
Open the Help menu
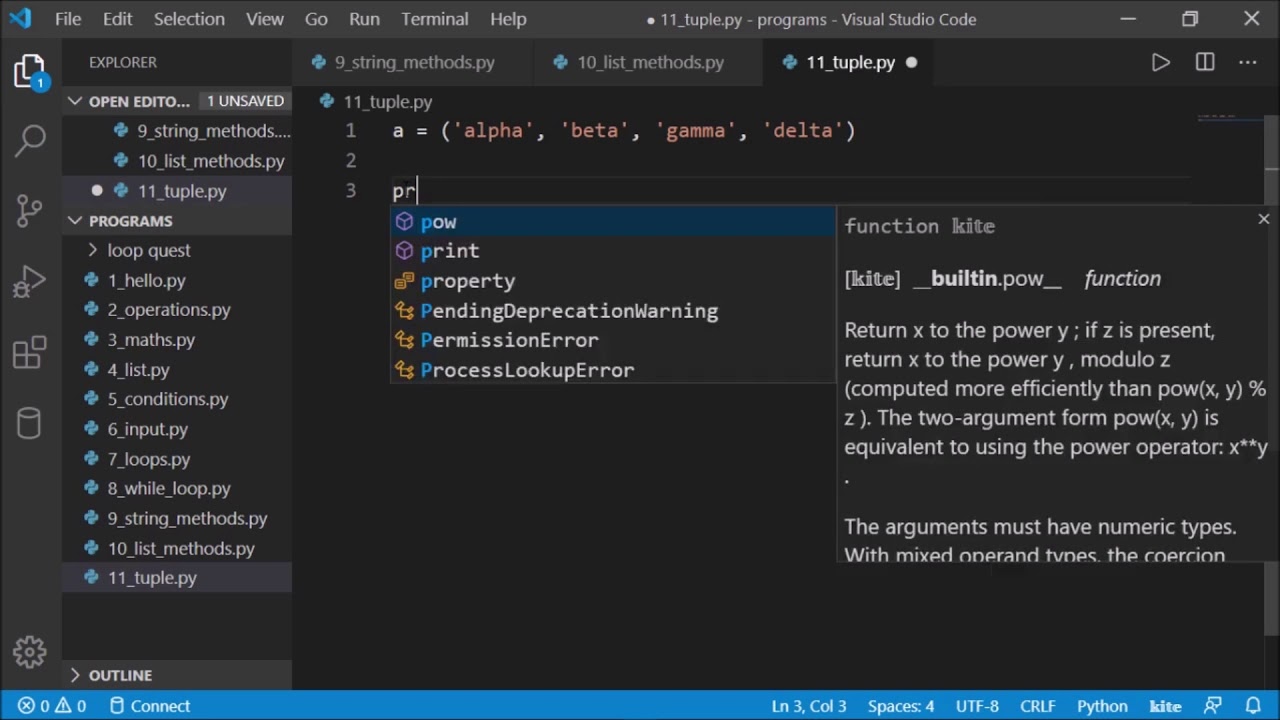coord(508,19)
